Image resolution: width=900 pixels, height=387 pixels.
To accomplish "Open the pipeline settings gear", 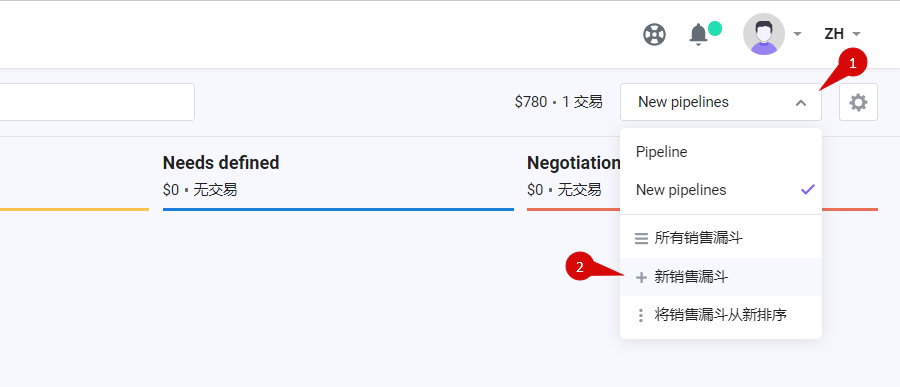I will click(x=858, y=103).
